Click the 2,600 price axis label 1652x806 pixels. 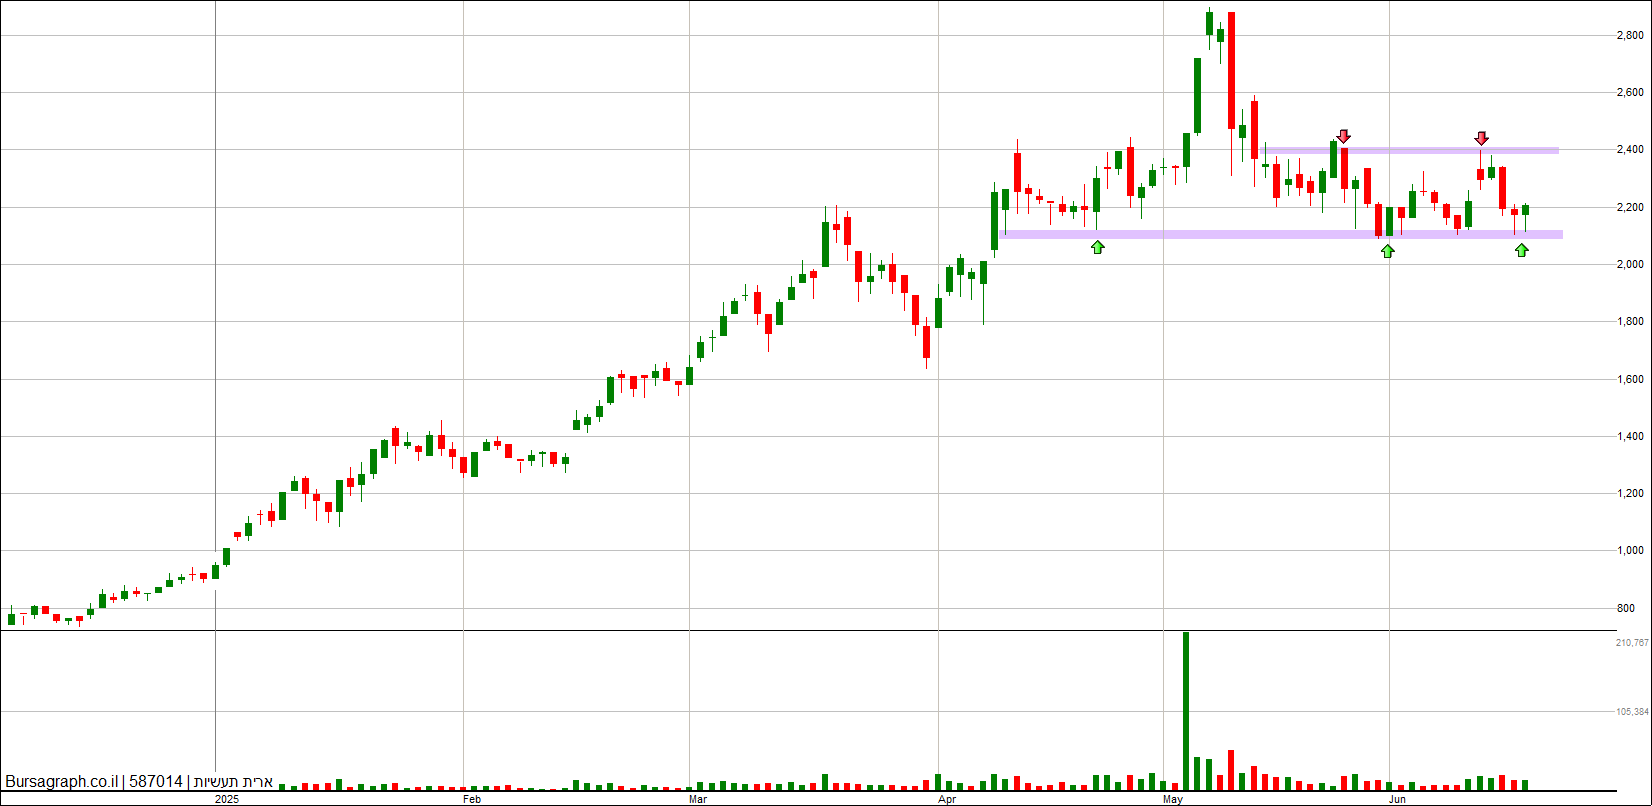(x=1630, y=93)
